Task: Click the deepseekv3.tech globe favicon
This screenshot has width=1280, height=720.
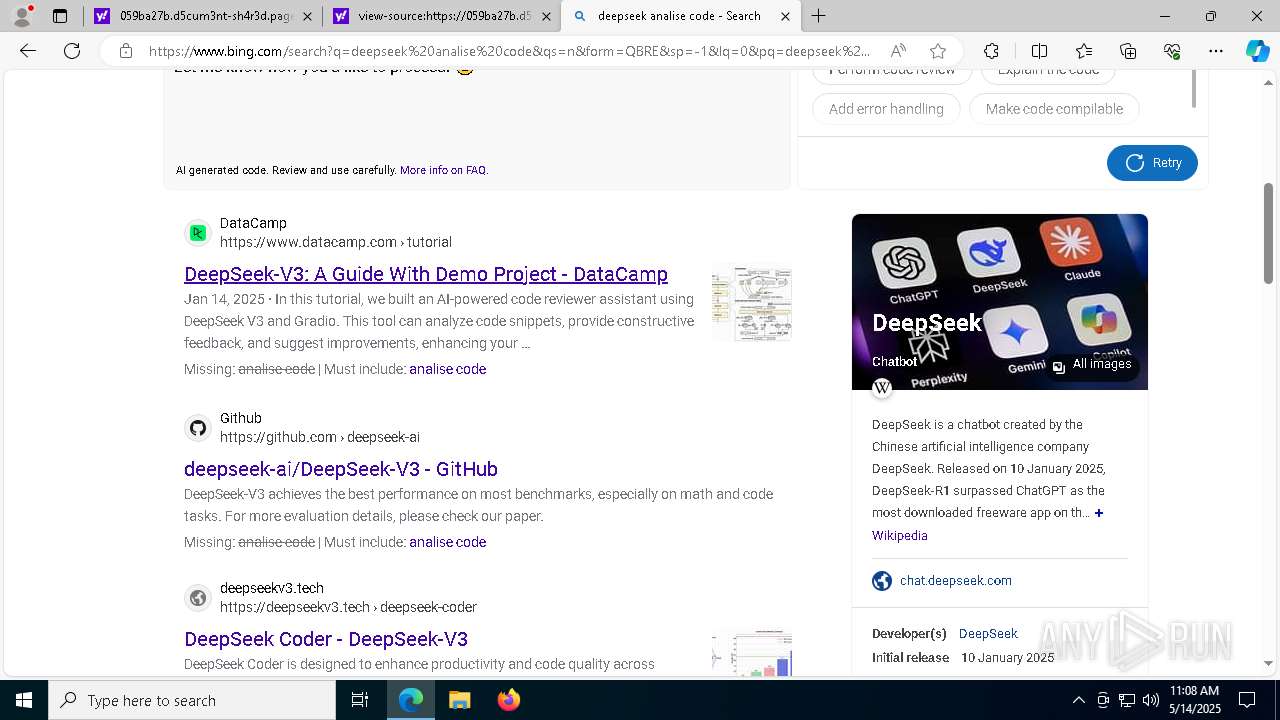Action: tap(198, 598)
